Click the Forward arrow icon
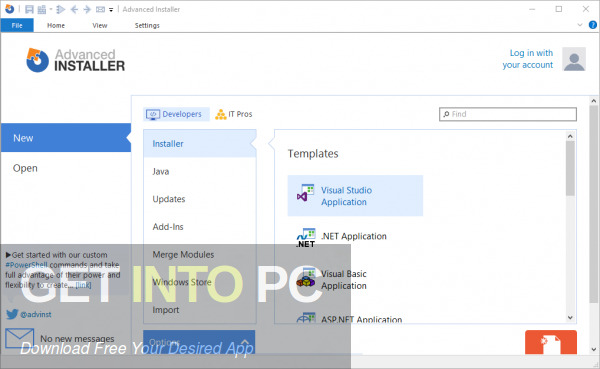600x369 pixels. (x=87, y=9)
